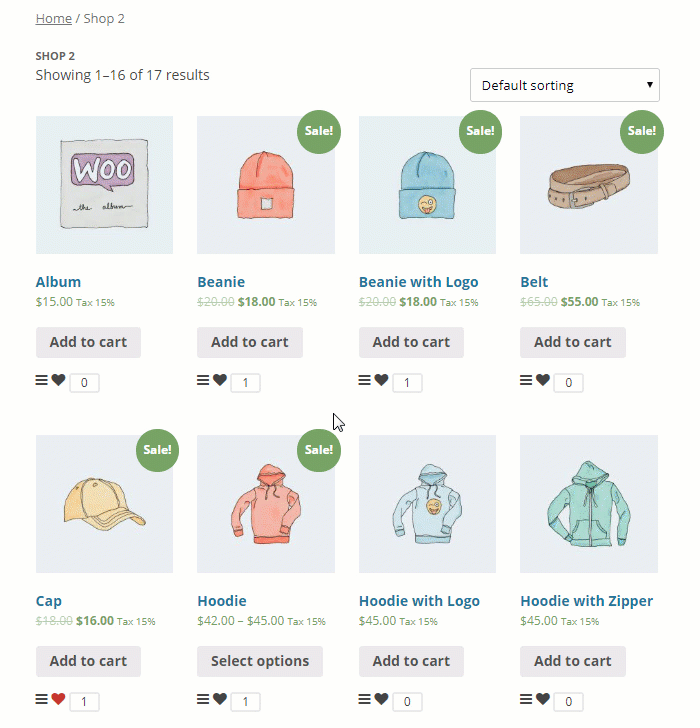This screenshot has height=728, width=700.
Task: Click the list icon under Belt
Action: (x=526, y=380)
